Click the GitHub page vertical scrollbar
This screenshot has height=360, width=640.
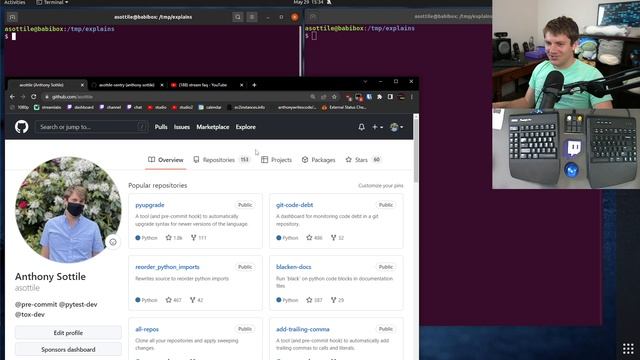416,151
